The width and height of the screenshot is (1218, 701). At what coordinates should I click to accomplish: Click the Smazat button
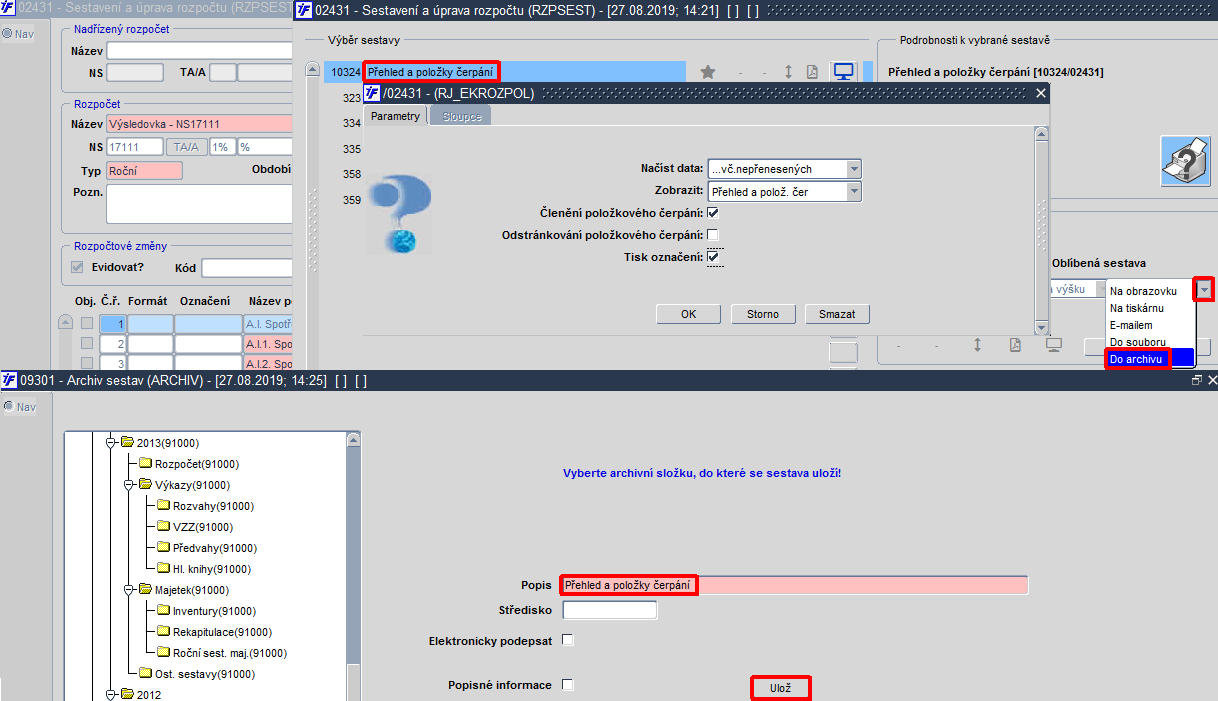coord(837,314)
